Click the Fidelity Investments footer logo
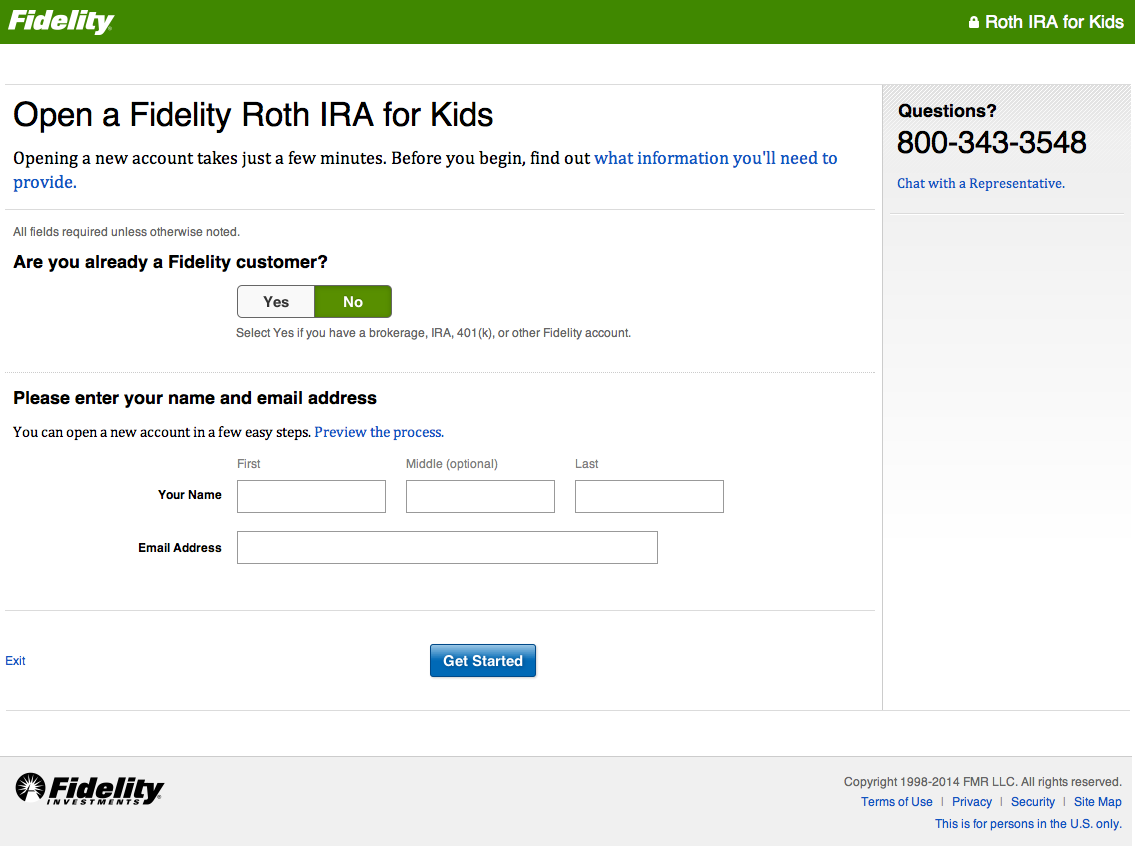Screen dimensions: 1135x864 coord(90,789)
